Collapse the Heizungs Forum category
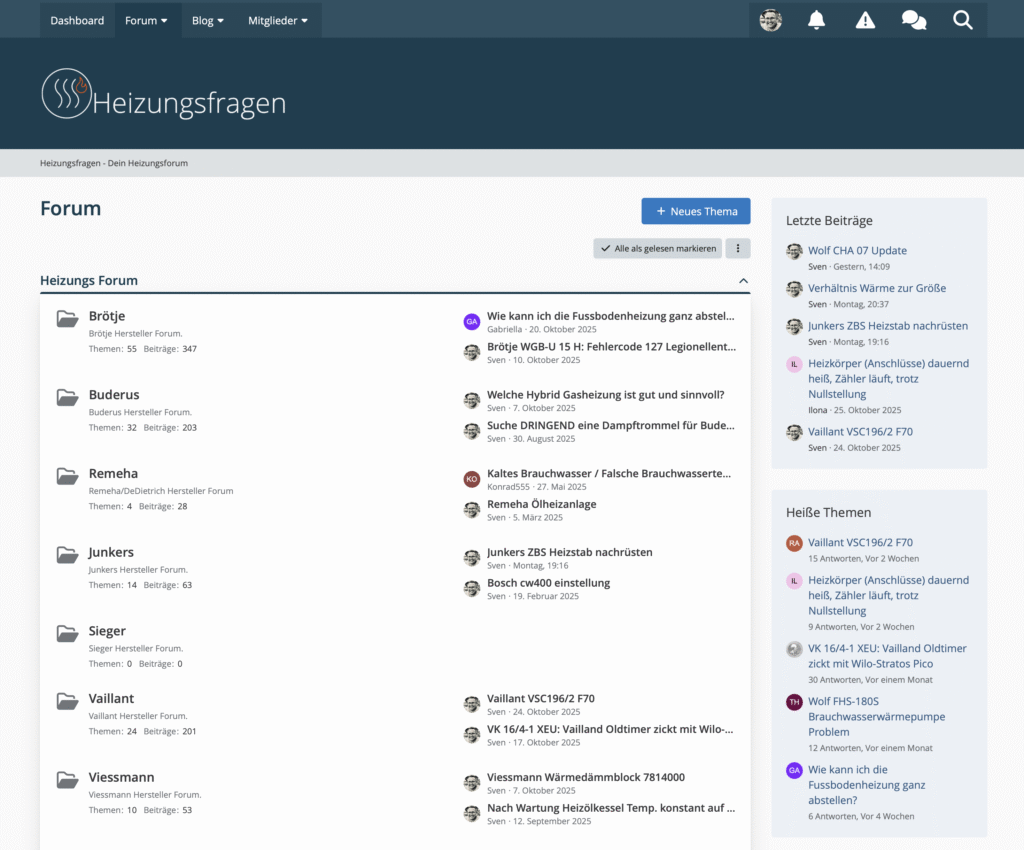 point(743,281)
